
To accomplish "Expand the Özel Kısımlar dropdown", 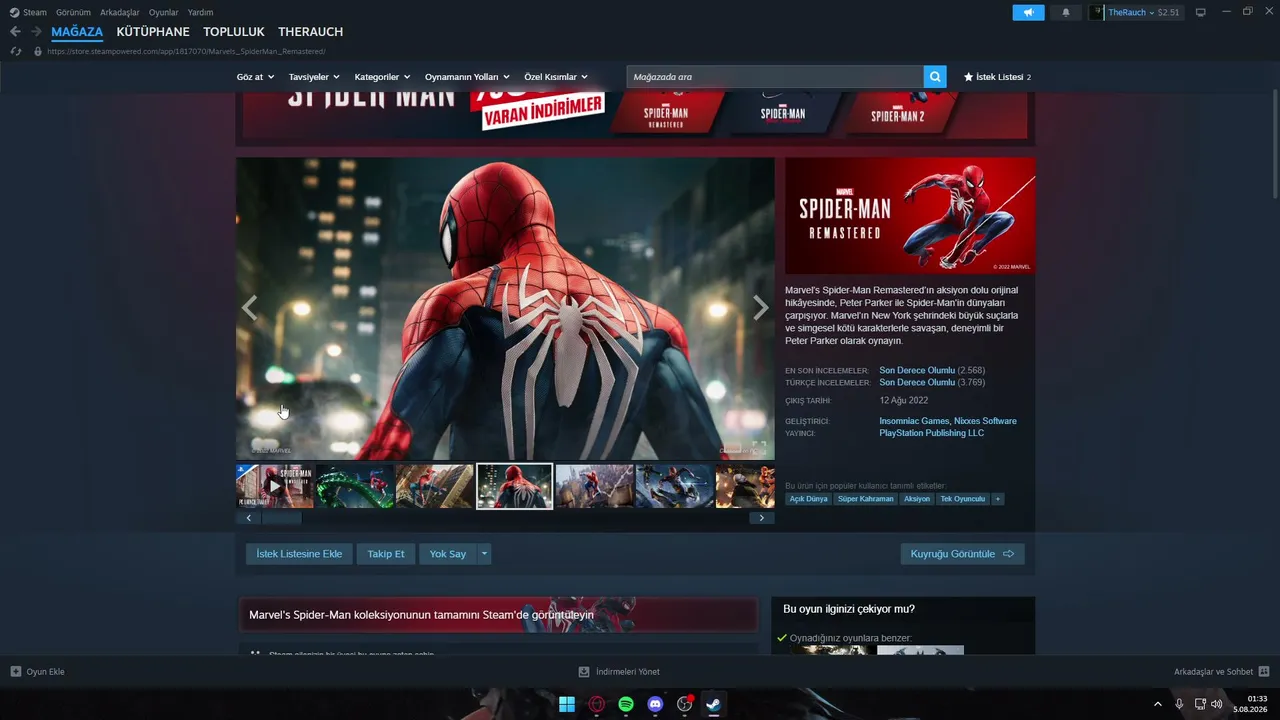I will (556, 77).
